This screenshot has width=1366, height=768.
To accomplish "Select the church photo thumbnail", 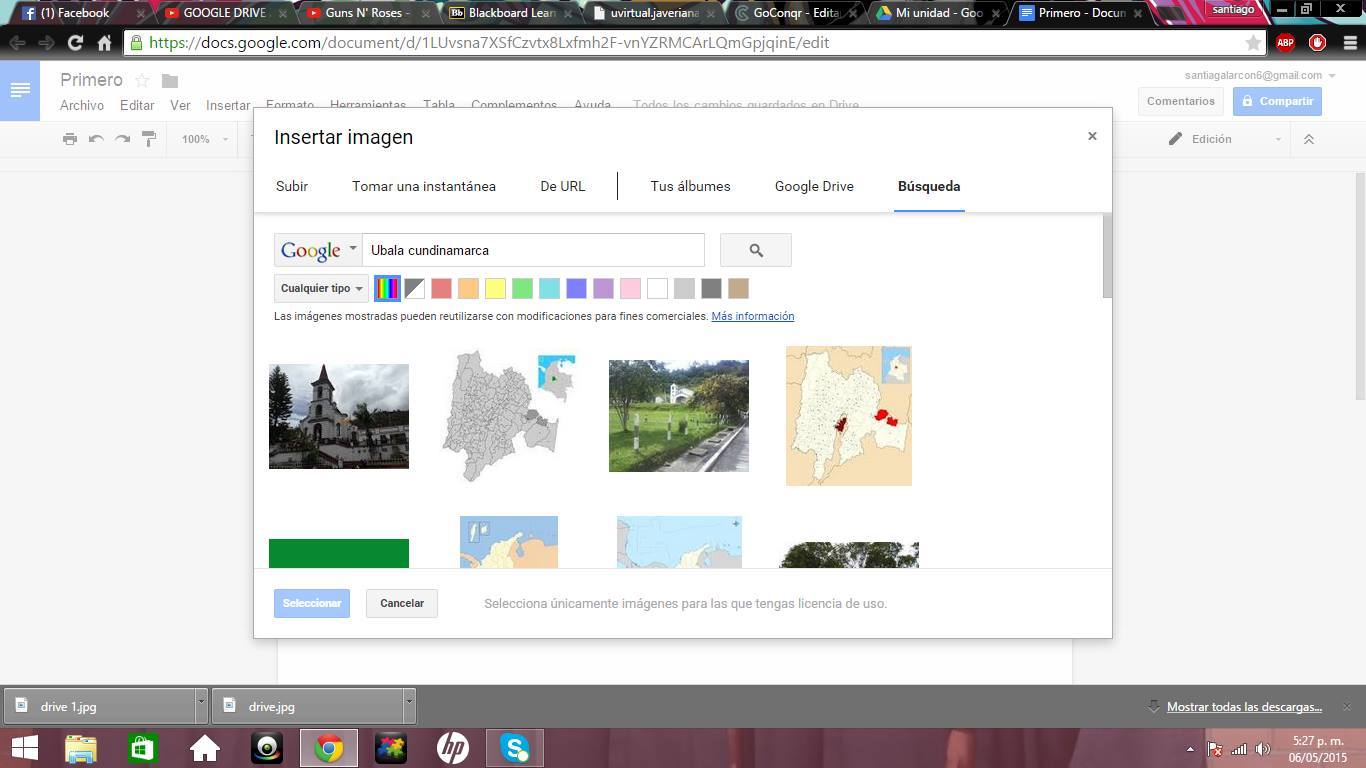I will (x=339, y=416).
